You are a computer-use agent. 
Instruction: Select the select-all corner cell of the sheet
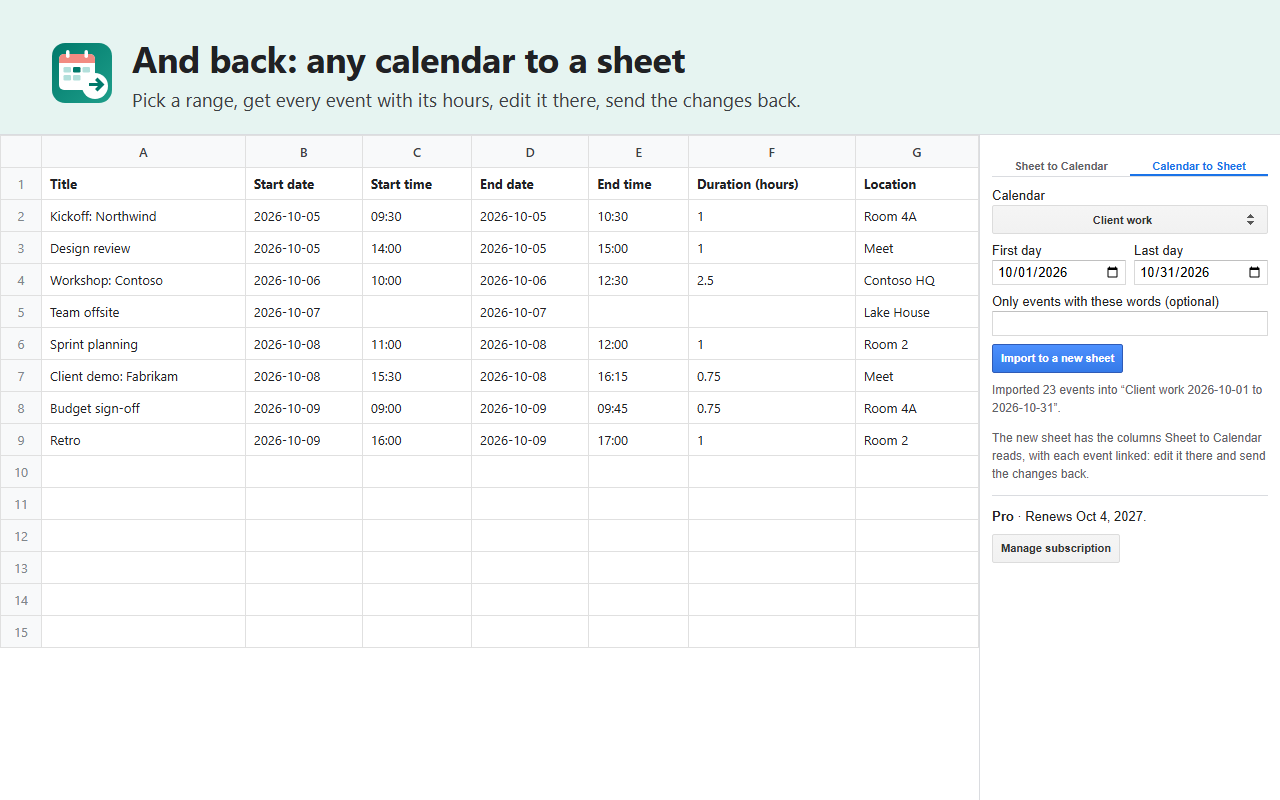point(21,152)
